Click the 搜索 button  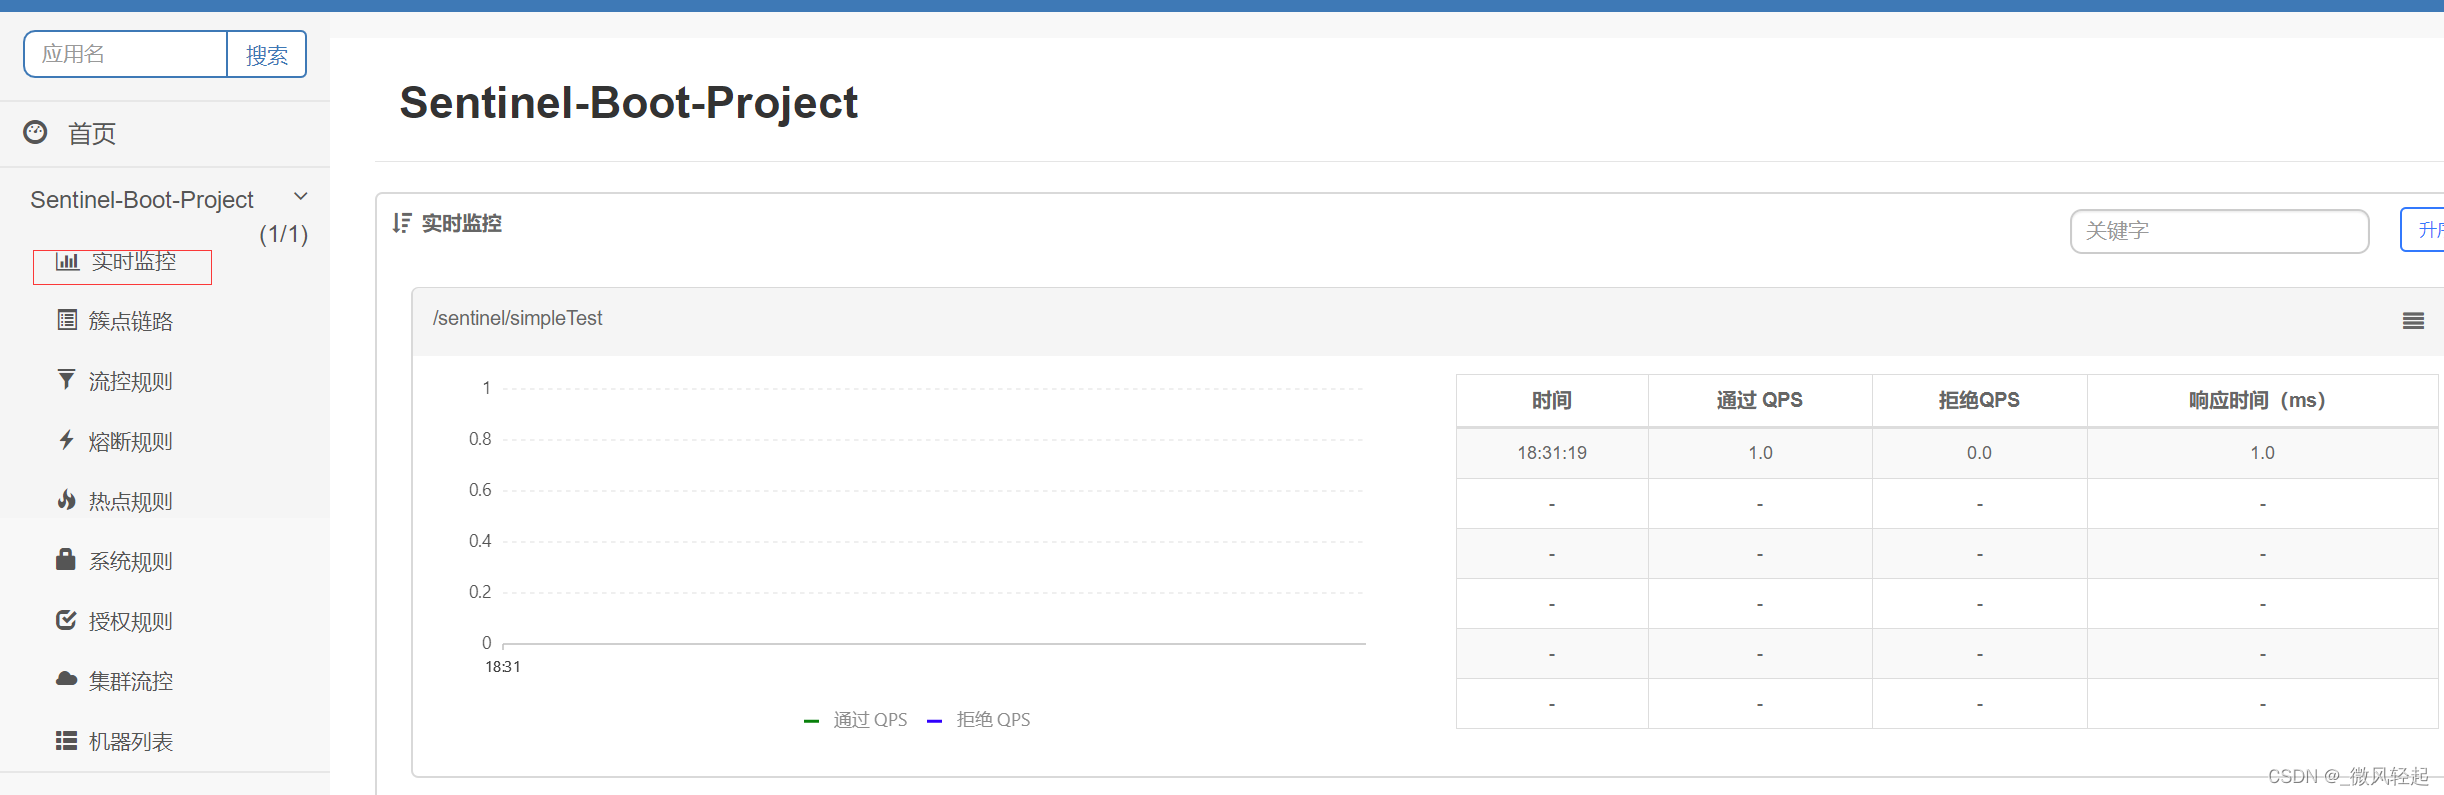point(267,54)
